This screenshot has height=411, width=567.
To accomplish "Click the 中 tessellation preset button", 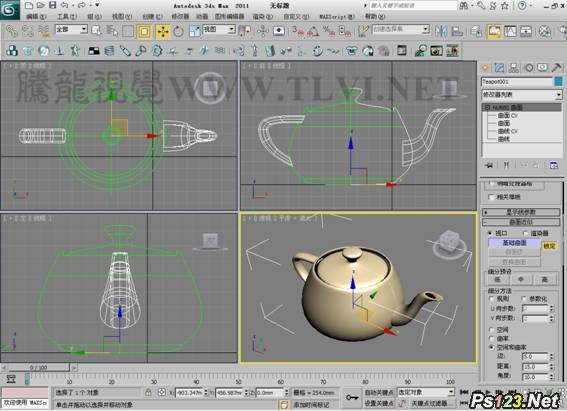I will [x=521, y=279].
